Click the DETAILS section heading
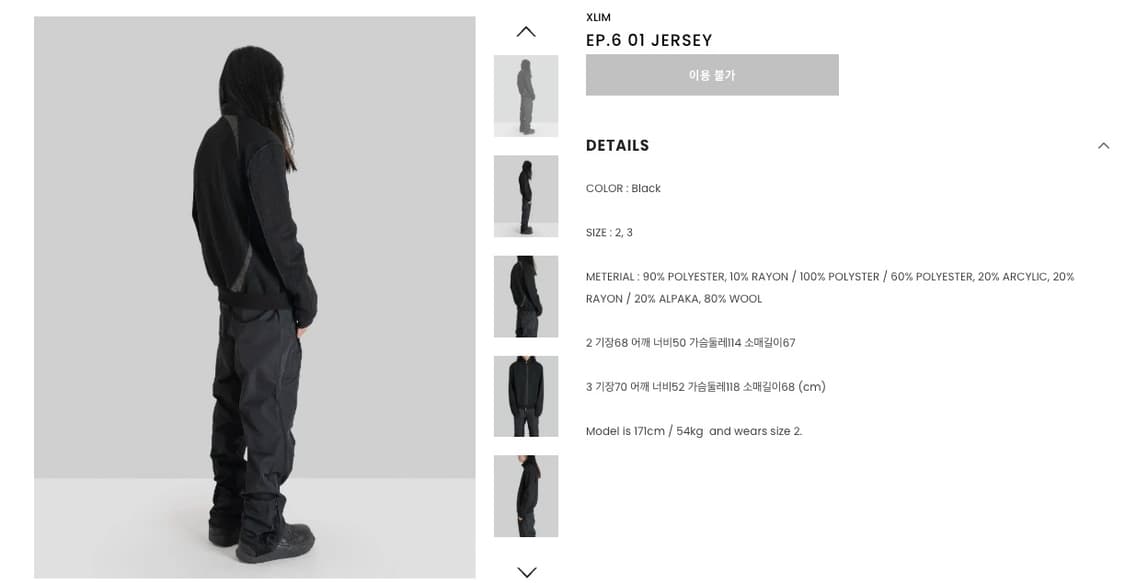The width and height of the screenshot is (1125, 583). (x=617, y=146)
